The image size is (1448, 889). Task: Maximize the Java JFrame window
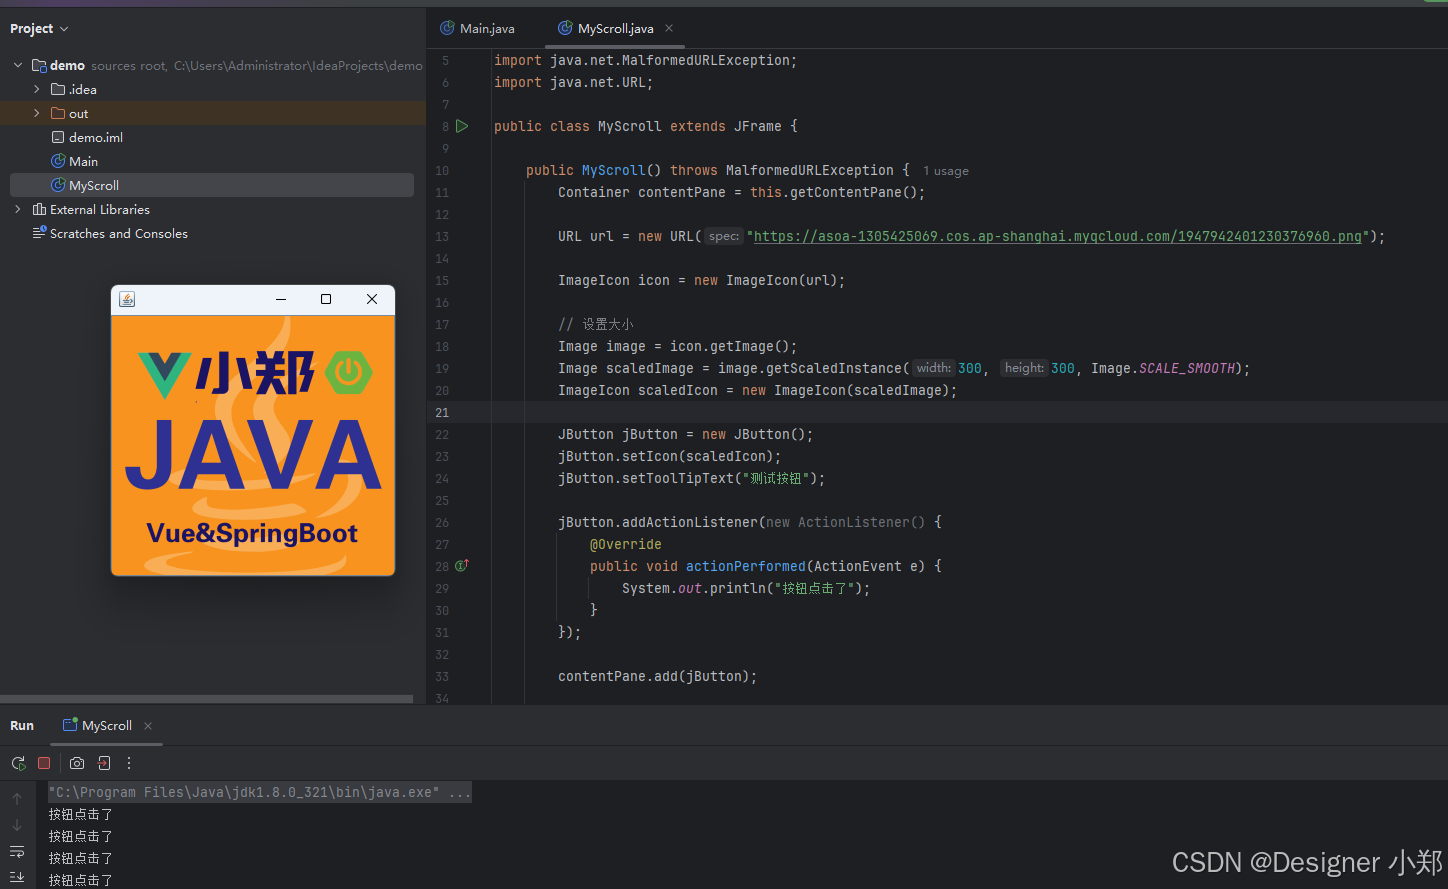pyautogui.click(x=326, y=299)
